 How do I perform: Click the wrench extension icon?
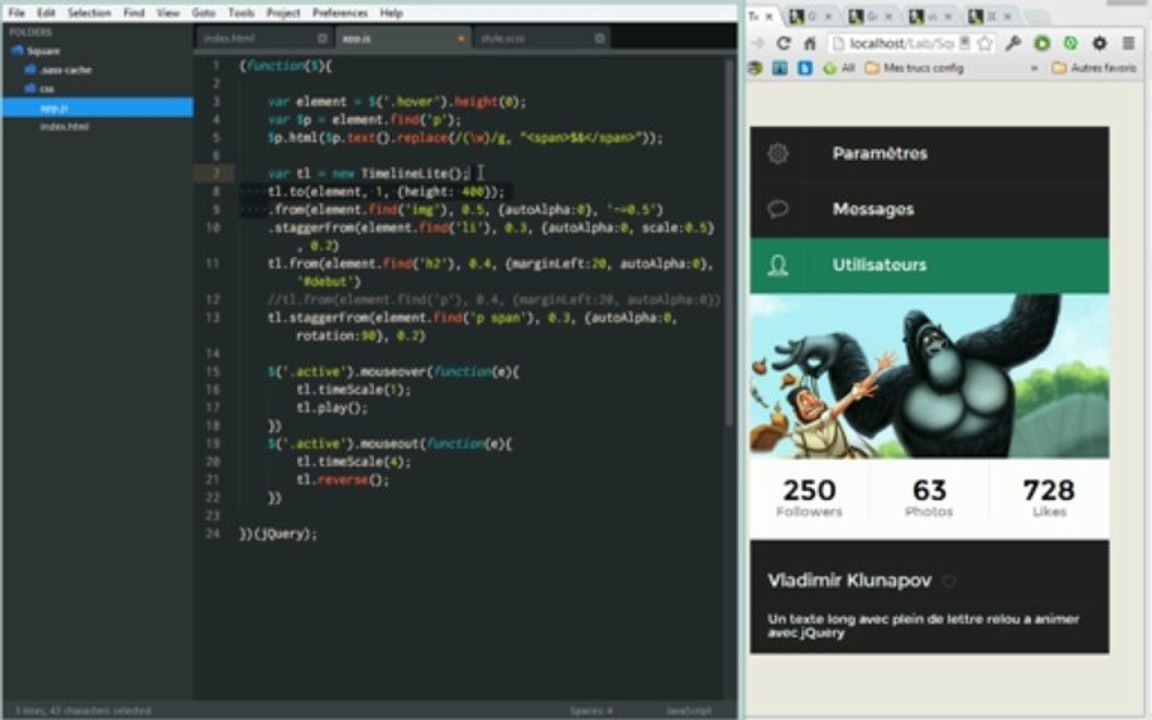tap(1014, 43)
